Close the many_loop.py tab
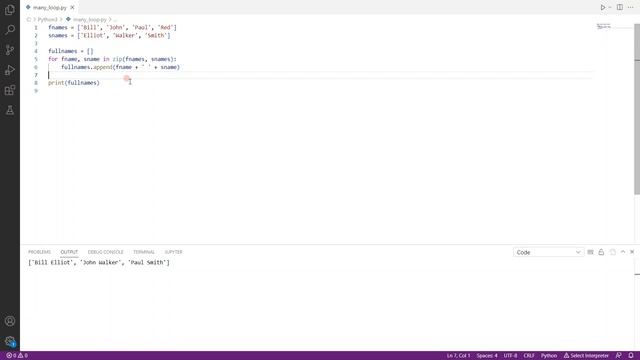 point(72,7)
